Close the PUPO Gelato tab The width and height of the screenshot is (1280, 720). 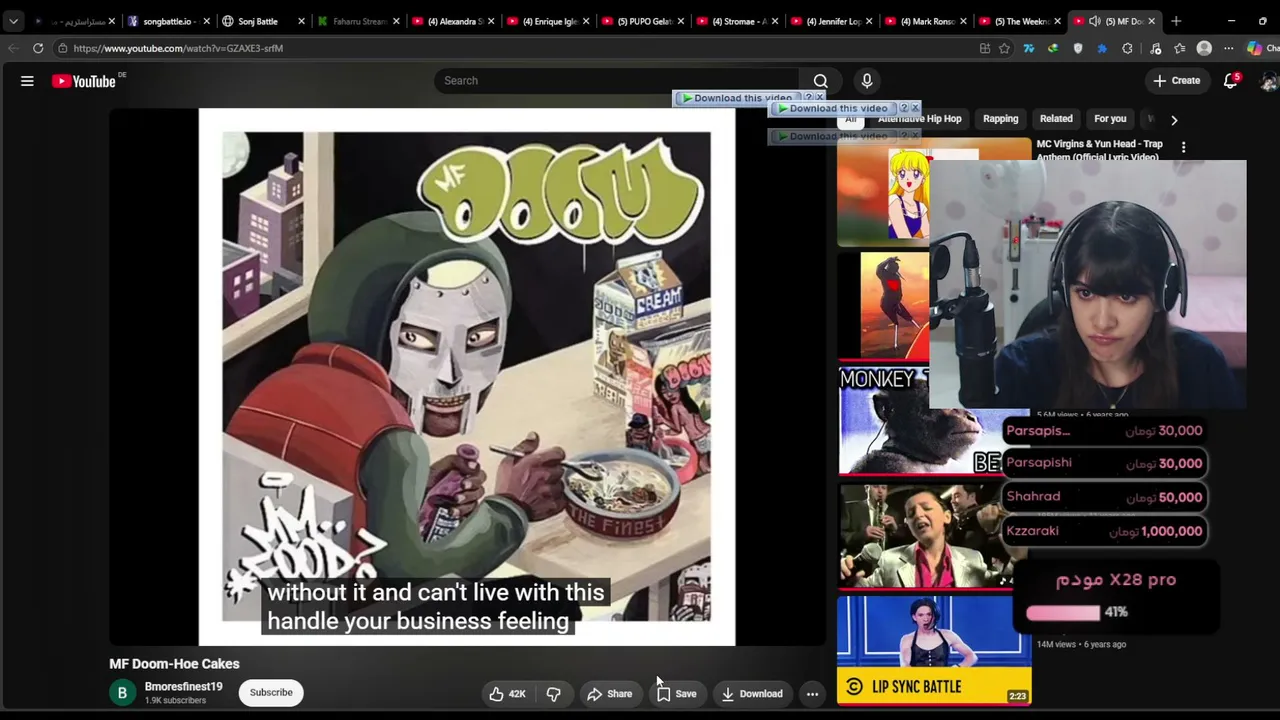tap(681, 21)
